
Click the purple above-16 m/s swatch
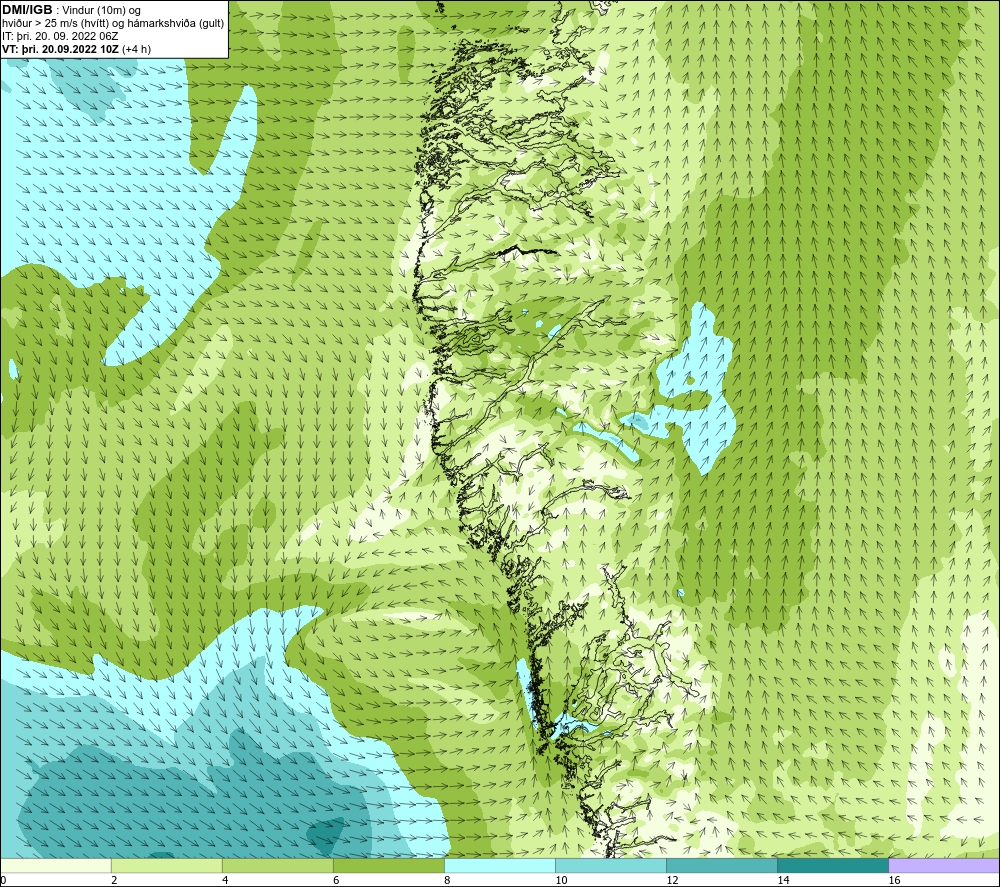[x=944, y=865]
